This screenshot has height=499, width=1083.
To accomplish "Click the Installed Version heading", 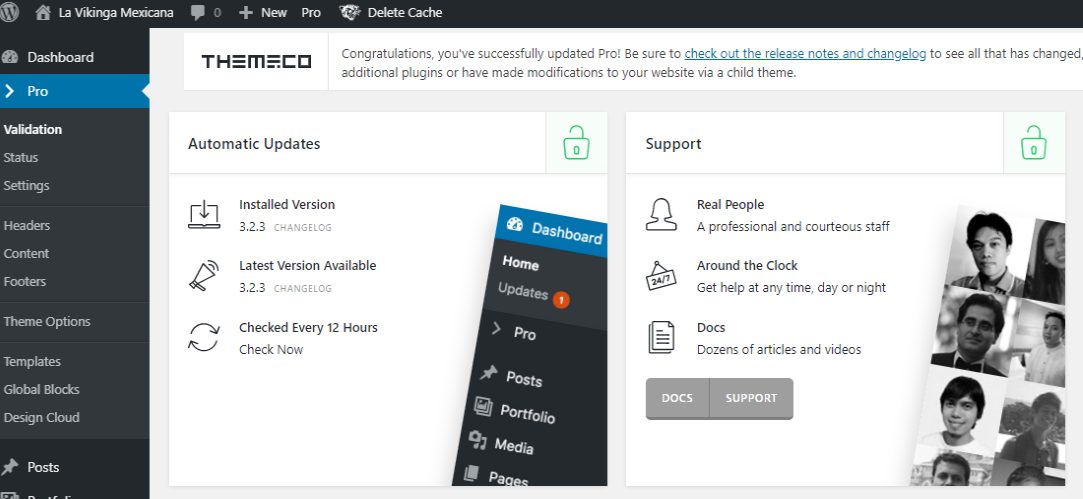I will tap(287, 205).
